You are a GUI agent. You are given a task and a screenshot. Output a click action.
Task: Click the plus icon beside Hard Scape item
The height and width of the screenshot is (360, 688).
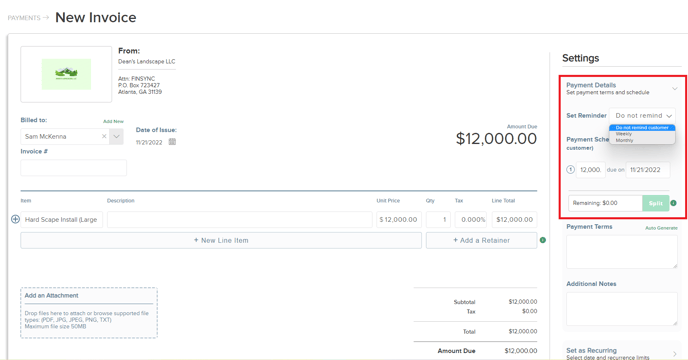click(15, 219)
